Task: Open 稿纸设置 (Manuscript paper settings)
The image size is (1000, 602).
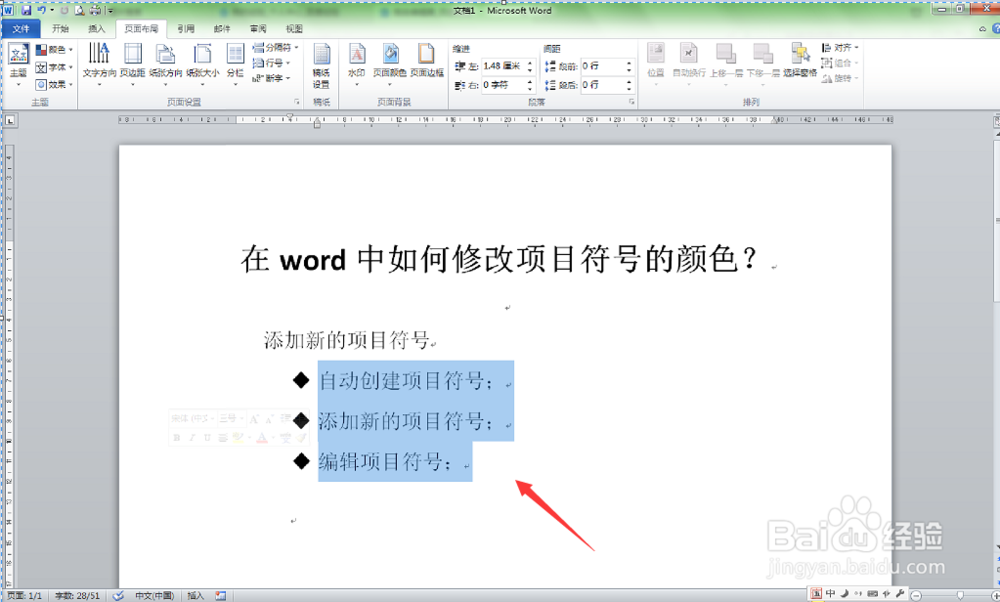Action: [321, 66]
